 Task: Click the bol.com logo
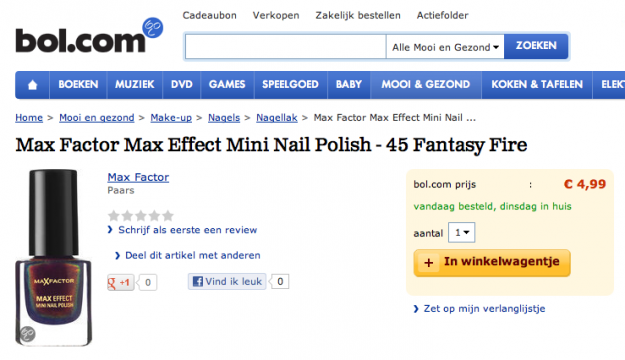click(89, 36)
